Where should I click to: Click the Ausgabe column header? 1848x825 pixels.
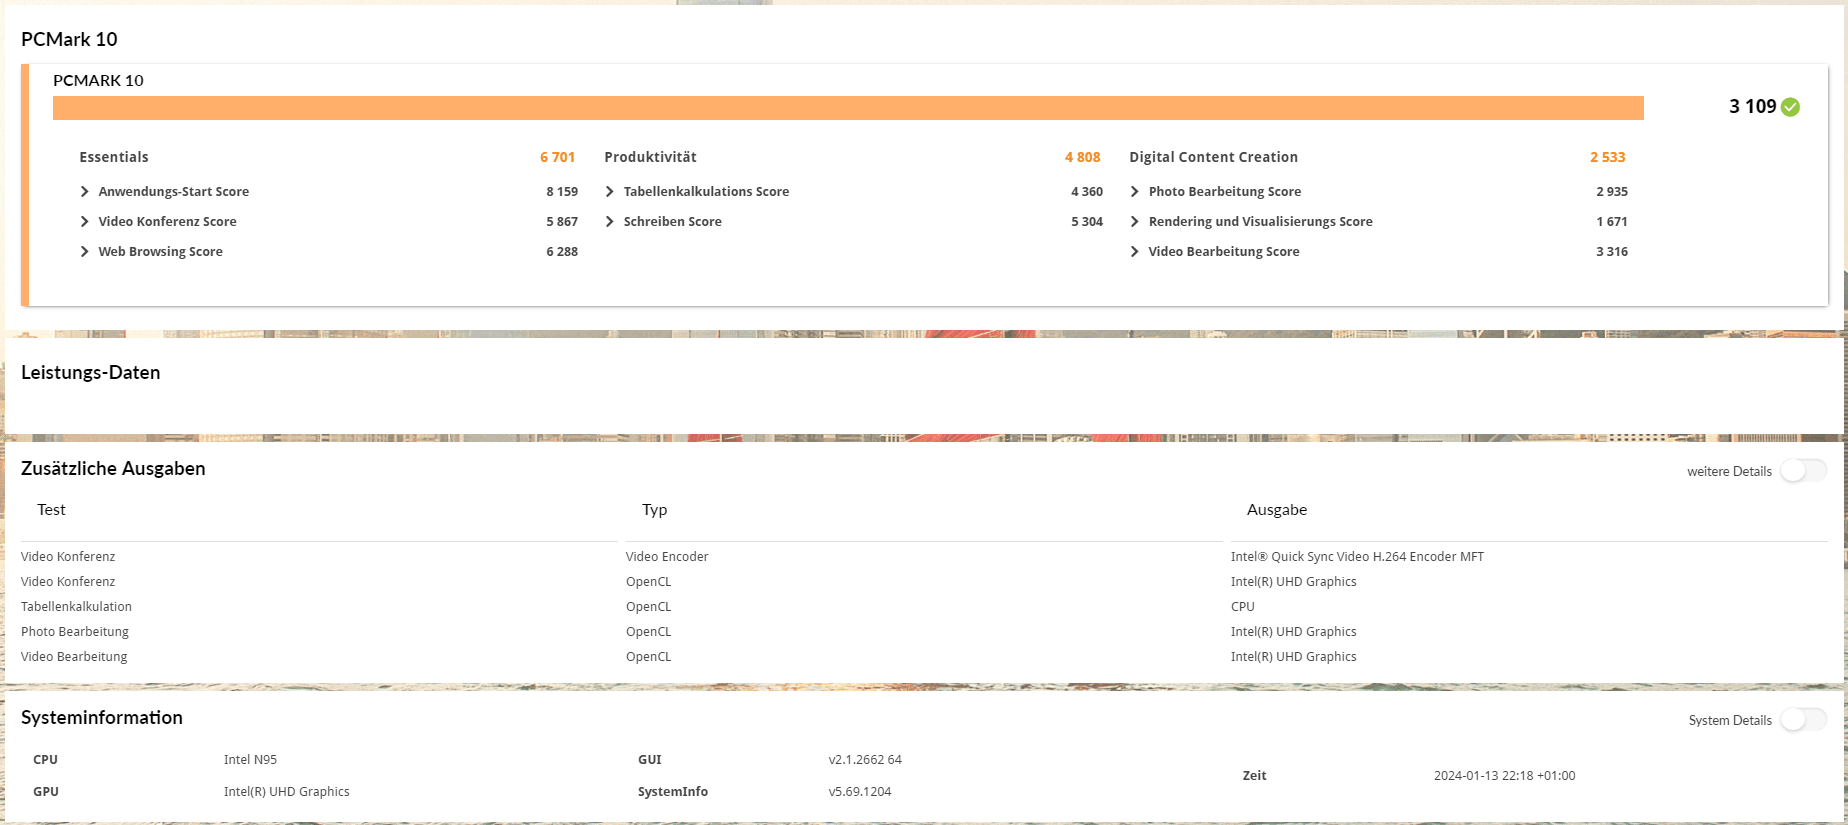(1276, 510)
